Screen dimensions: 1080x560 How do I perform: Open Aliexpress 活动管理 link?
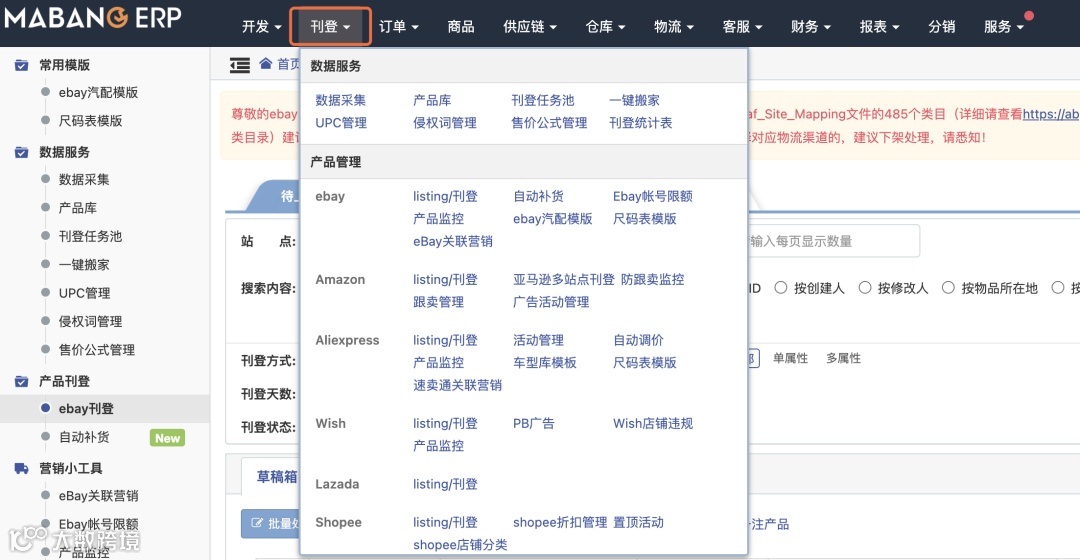[539, 340]
